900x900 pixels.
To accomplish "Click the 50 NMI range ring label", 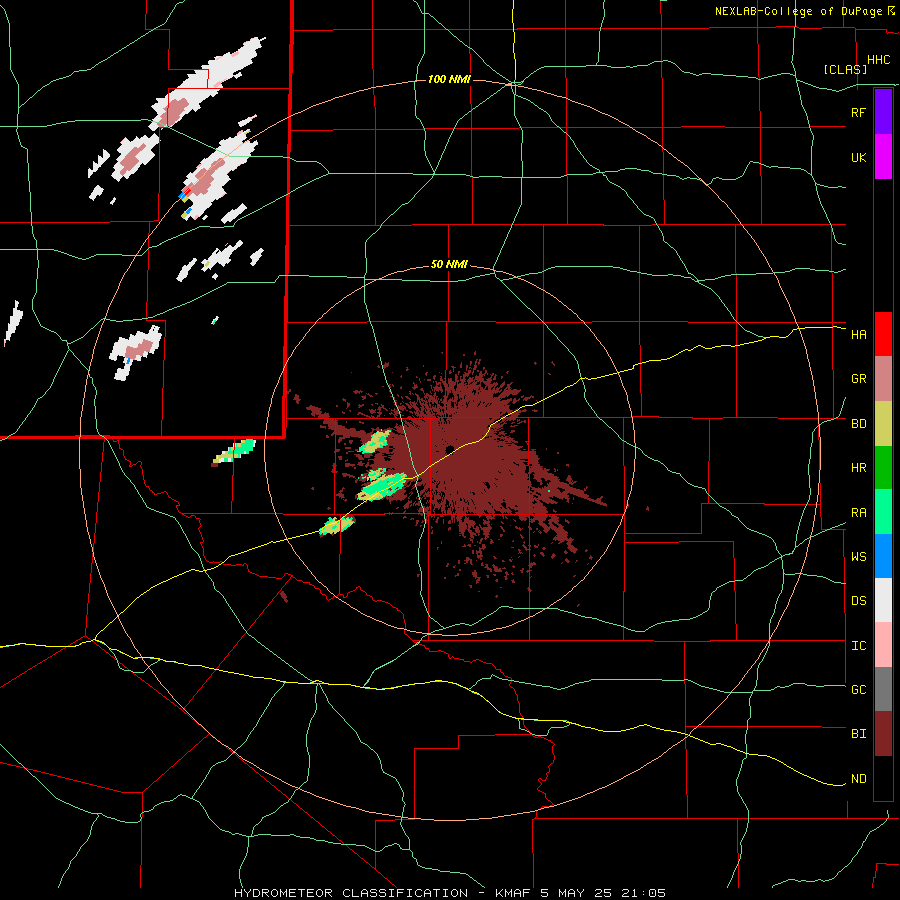I will [449, 265].
